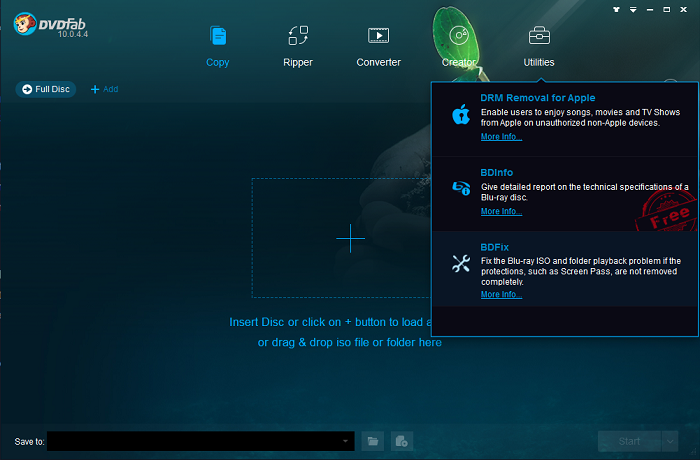Screen dimensions: 700x460
Task: Click the skin T-shirt icon in title bar
Action: 617,9
